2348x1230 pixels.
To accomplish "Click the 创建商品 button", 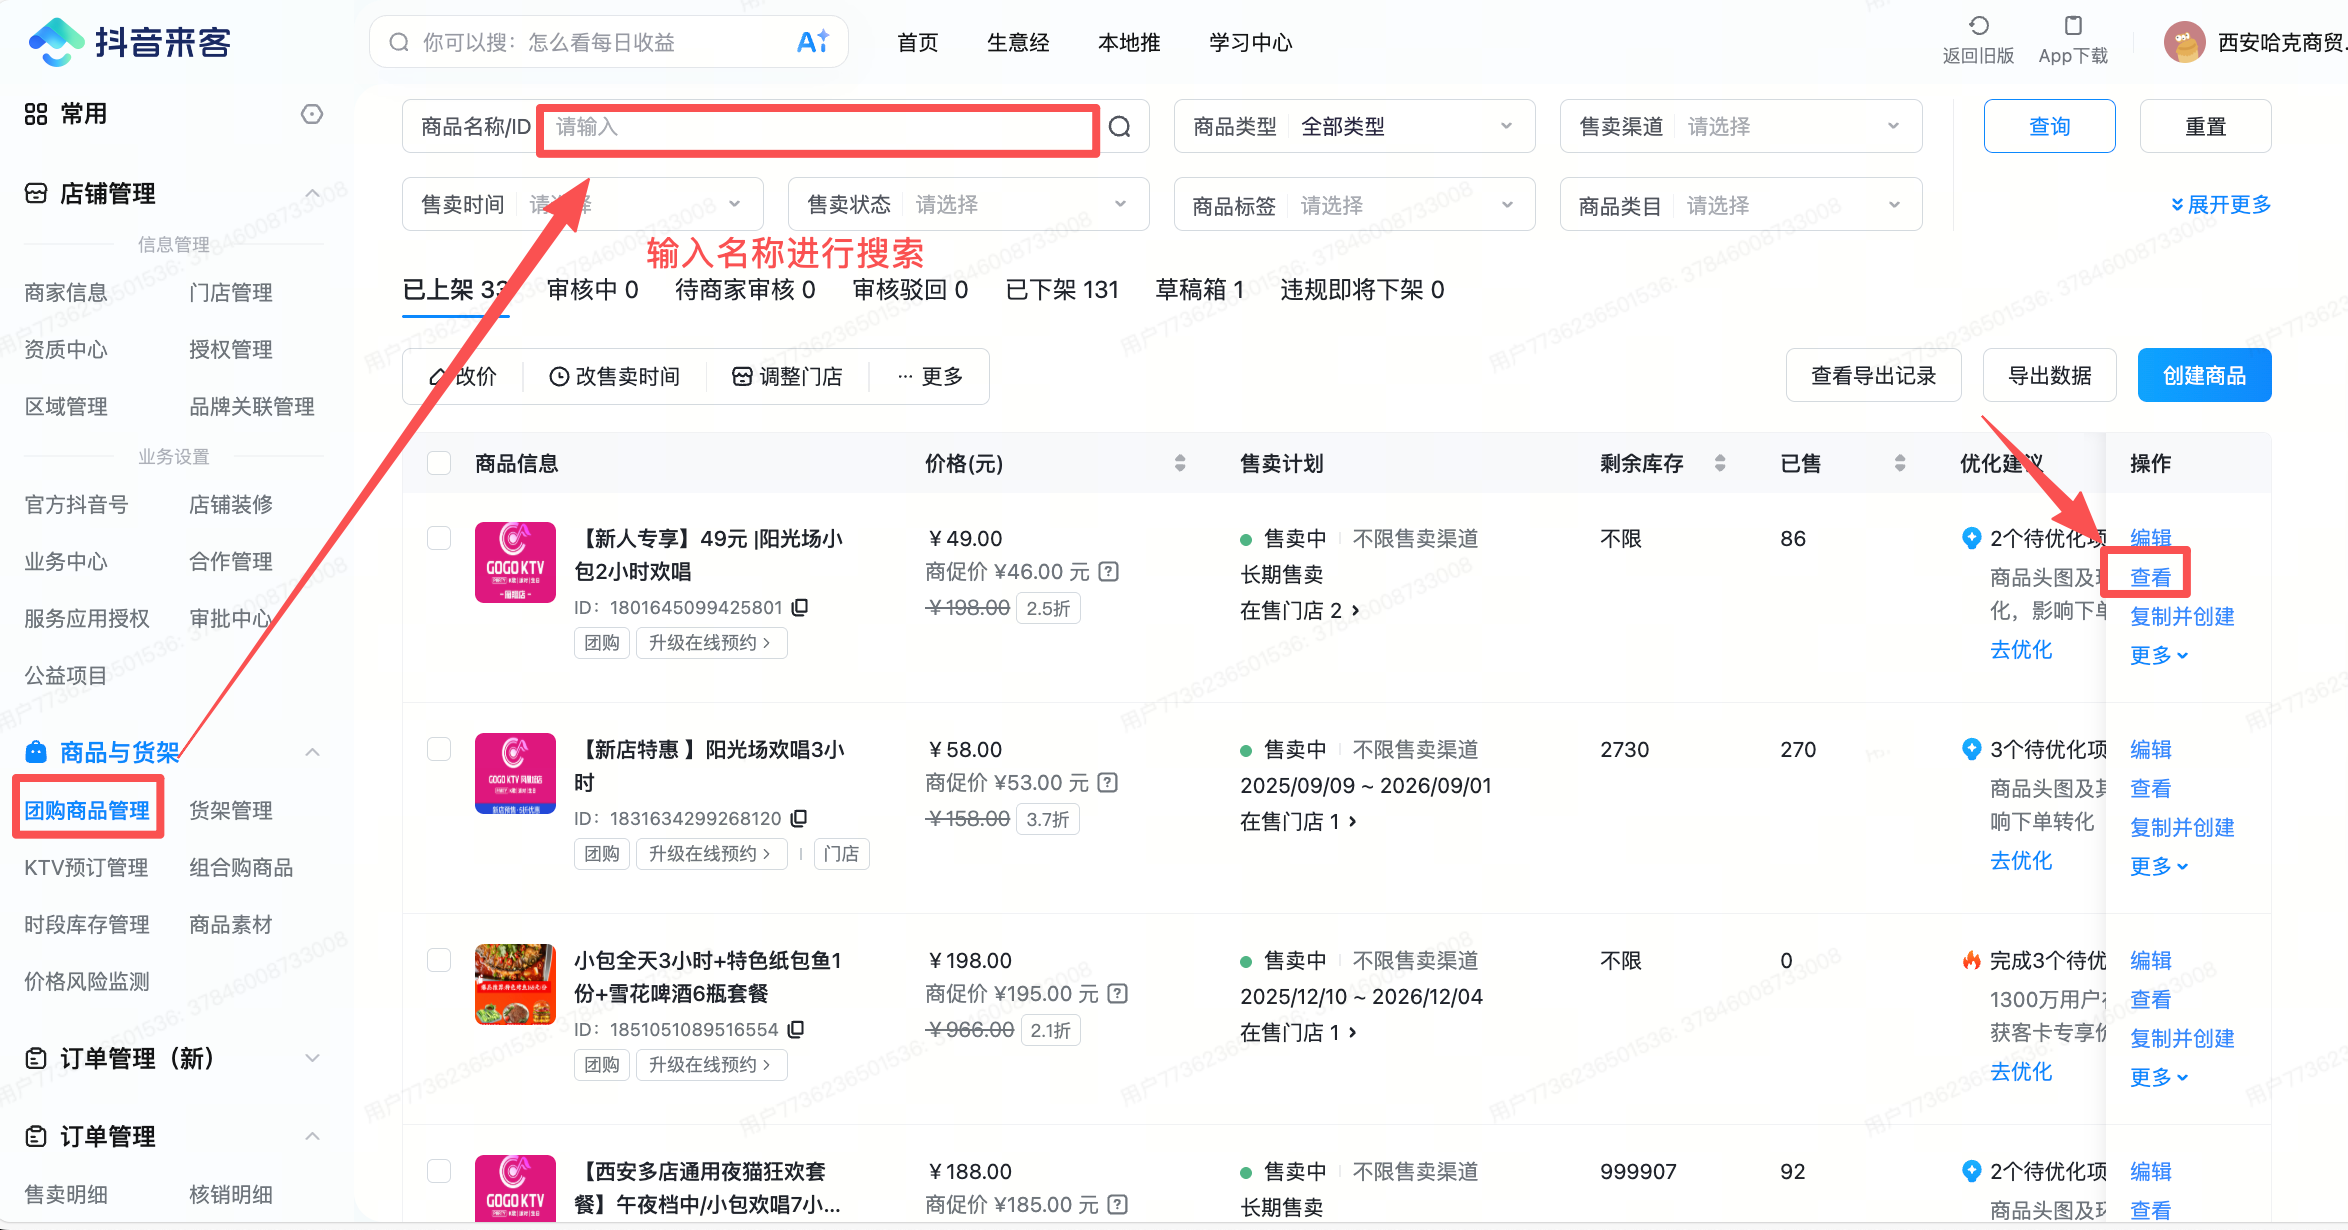I will click(x=2204, y=375).
